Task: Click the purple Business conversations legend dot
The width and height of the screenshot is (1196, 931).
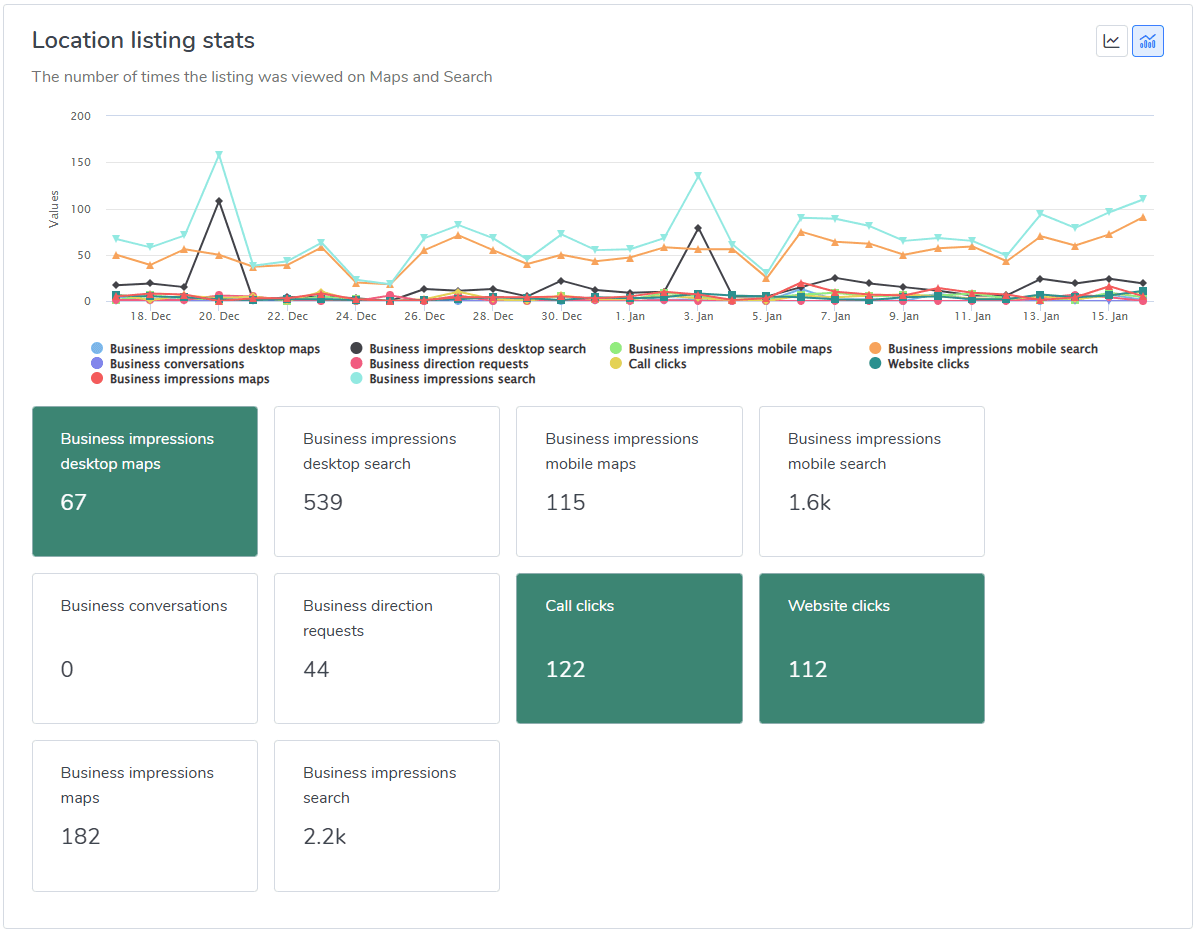Action: point(97,364)
